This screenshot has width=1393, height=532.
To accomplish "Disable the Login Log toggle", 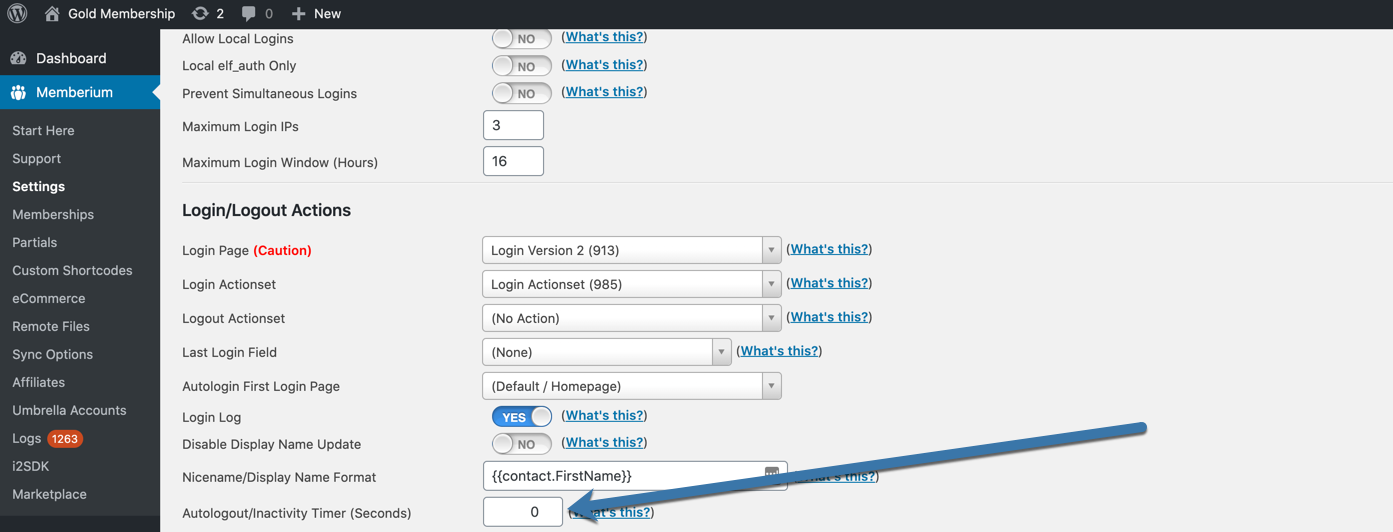I will coord(521,417).
